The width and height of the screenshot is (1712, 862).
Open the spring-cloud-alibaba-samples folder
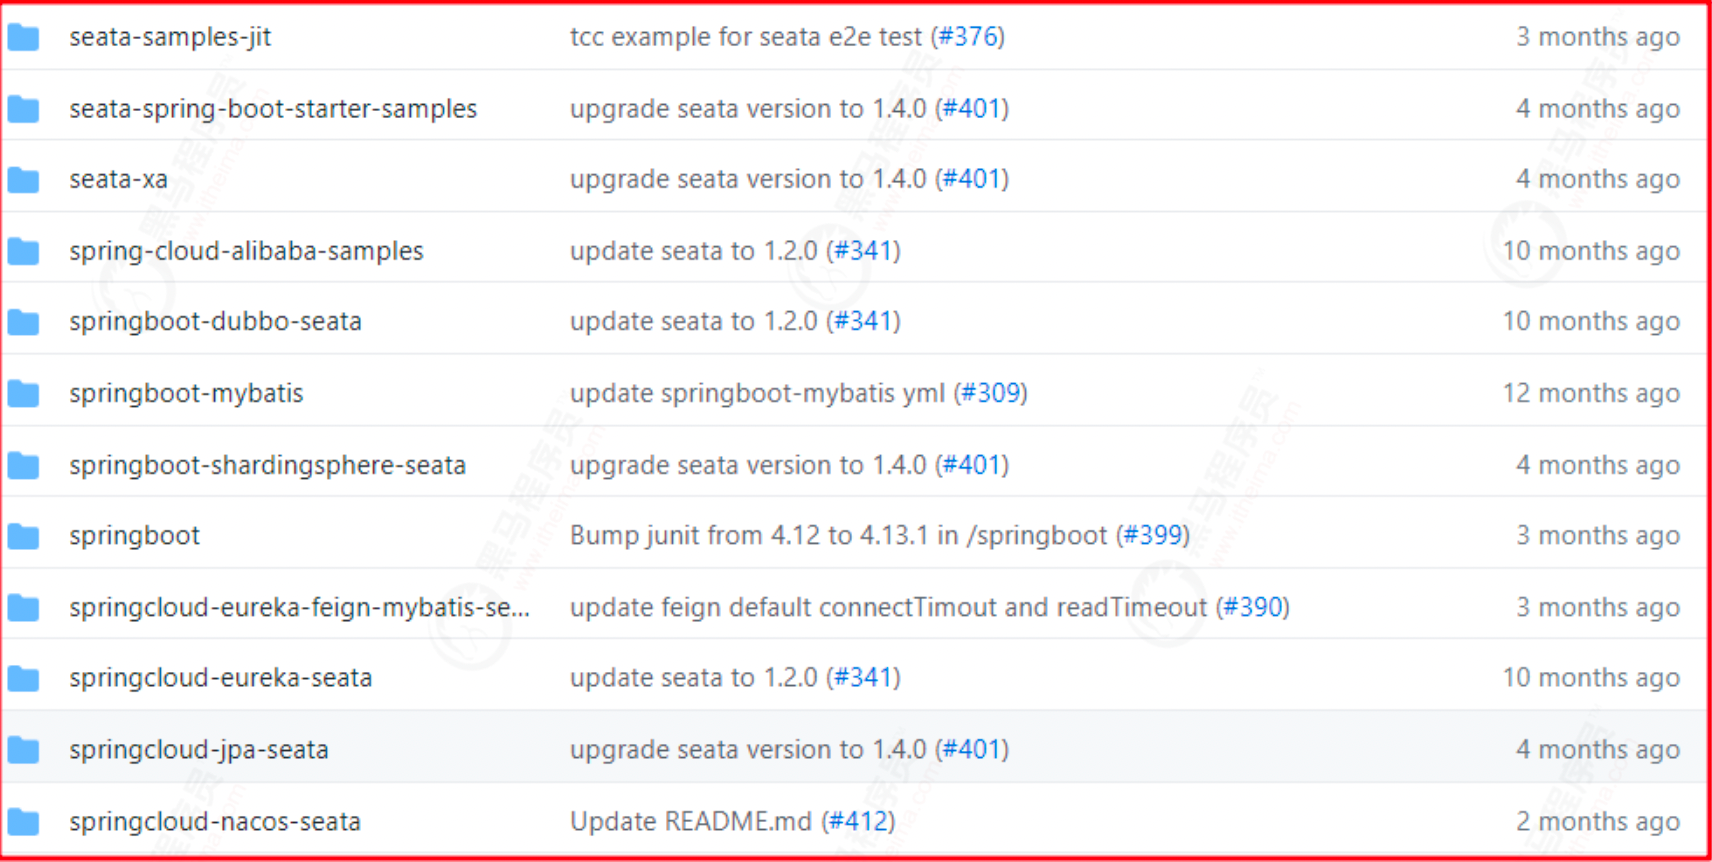[x=246, y=251]
